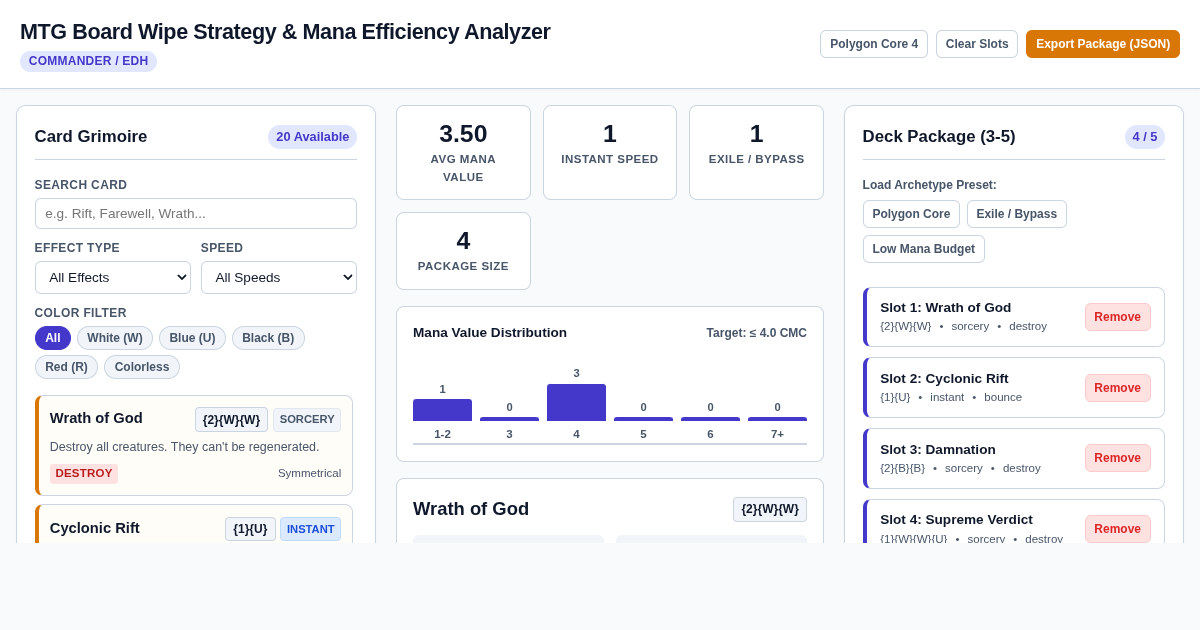Click the Clear Slots button
Image resolution: width=1200 pixels, height=630 pixels.
977,44
